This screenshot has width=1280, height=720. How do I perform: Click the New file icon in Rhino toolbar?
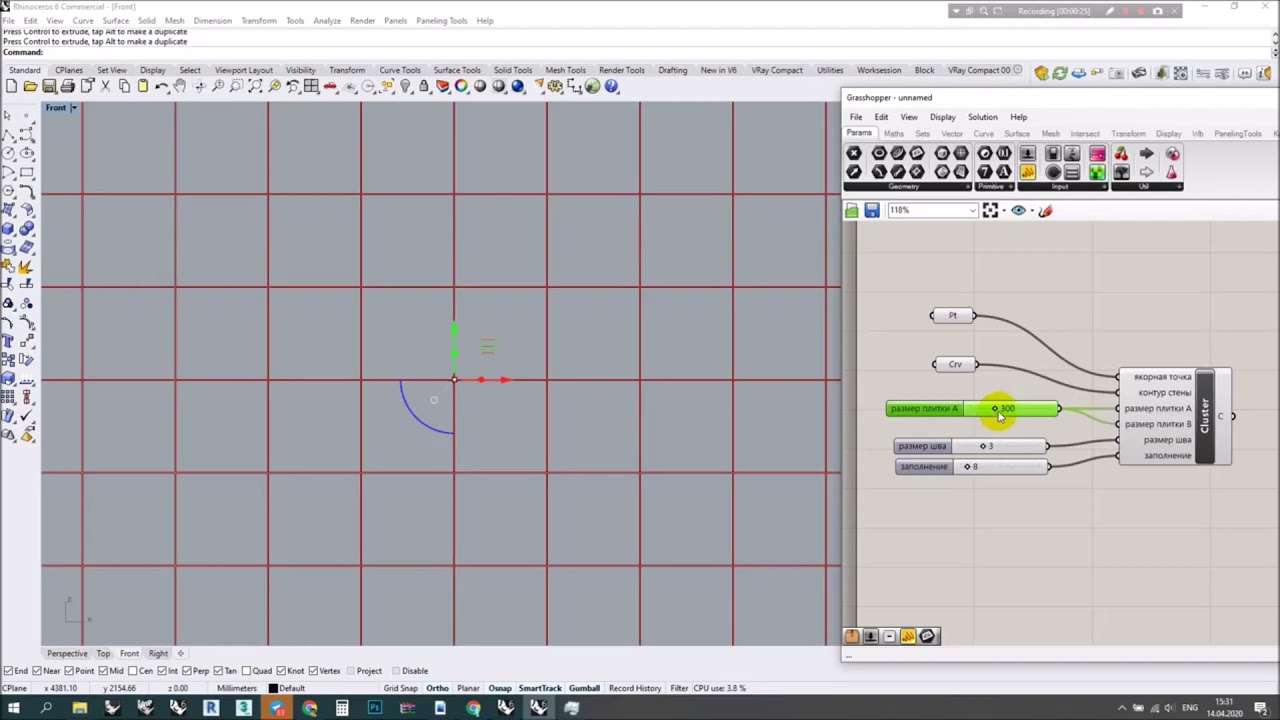click(x=11, y=86)
